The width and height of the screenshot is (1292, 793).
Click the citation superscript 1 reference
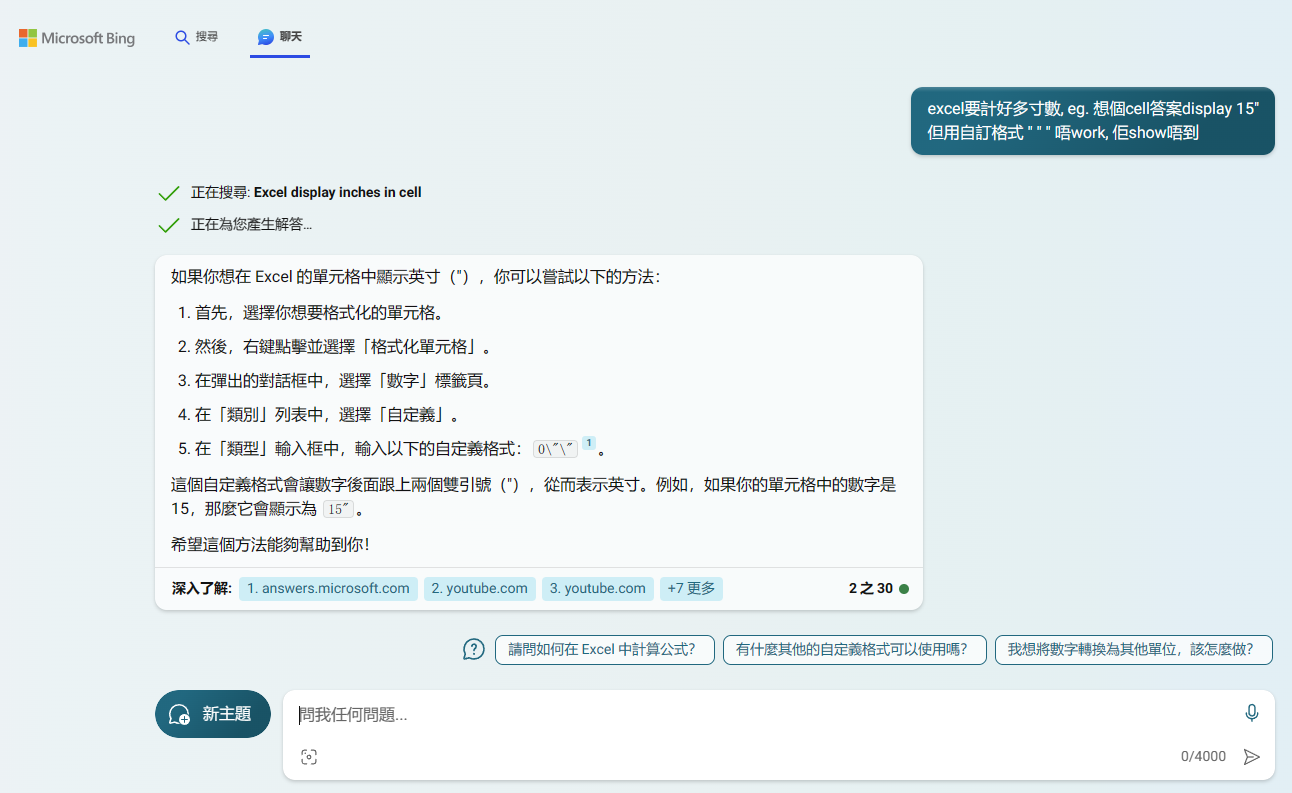589,443
